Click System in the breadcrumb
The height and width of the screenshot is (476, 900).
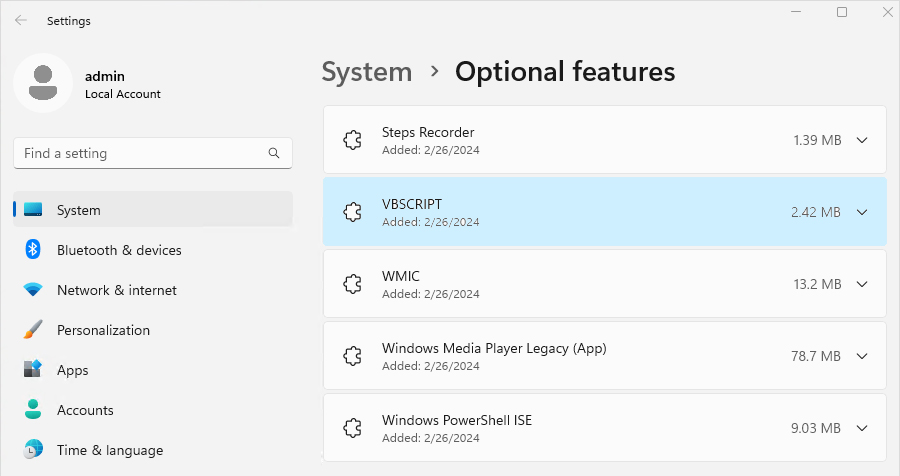tap(367, 72)
